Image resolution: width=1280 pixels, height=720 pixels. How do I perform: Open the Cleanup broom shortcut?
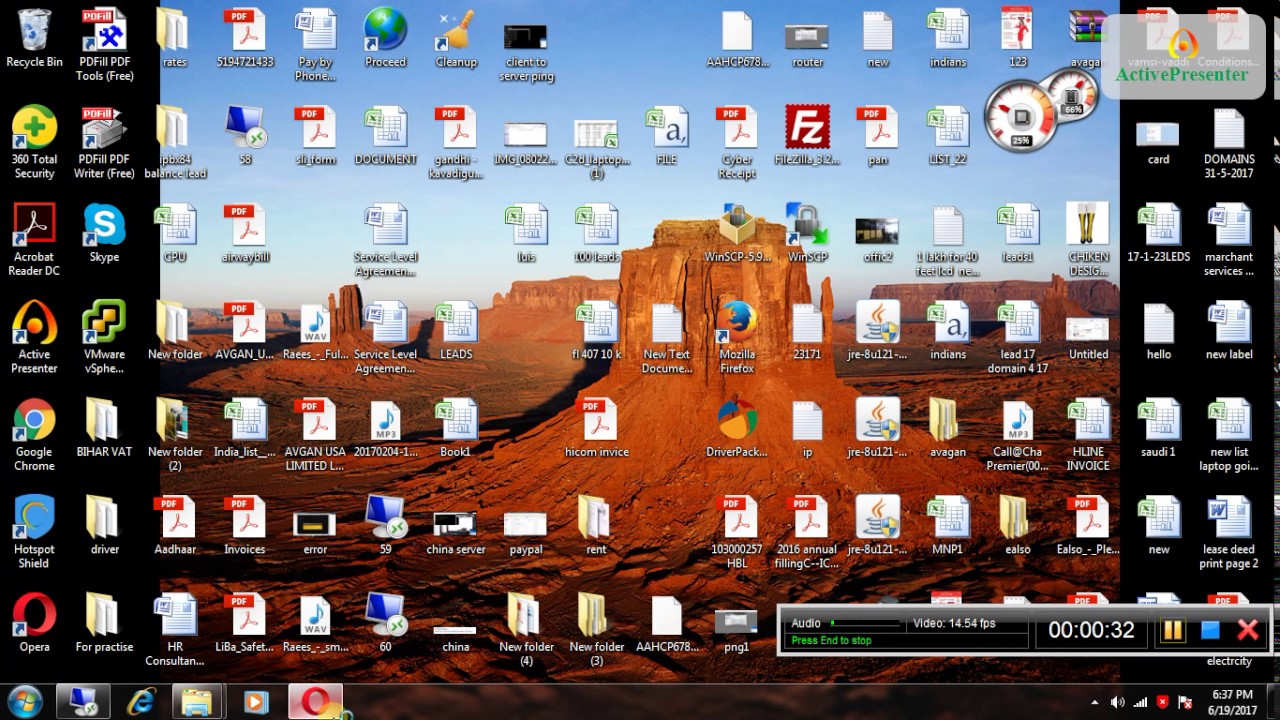tap(456, 39)
